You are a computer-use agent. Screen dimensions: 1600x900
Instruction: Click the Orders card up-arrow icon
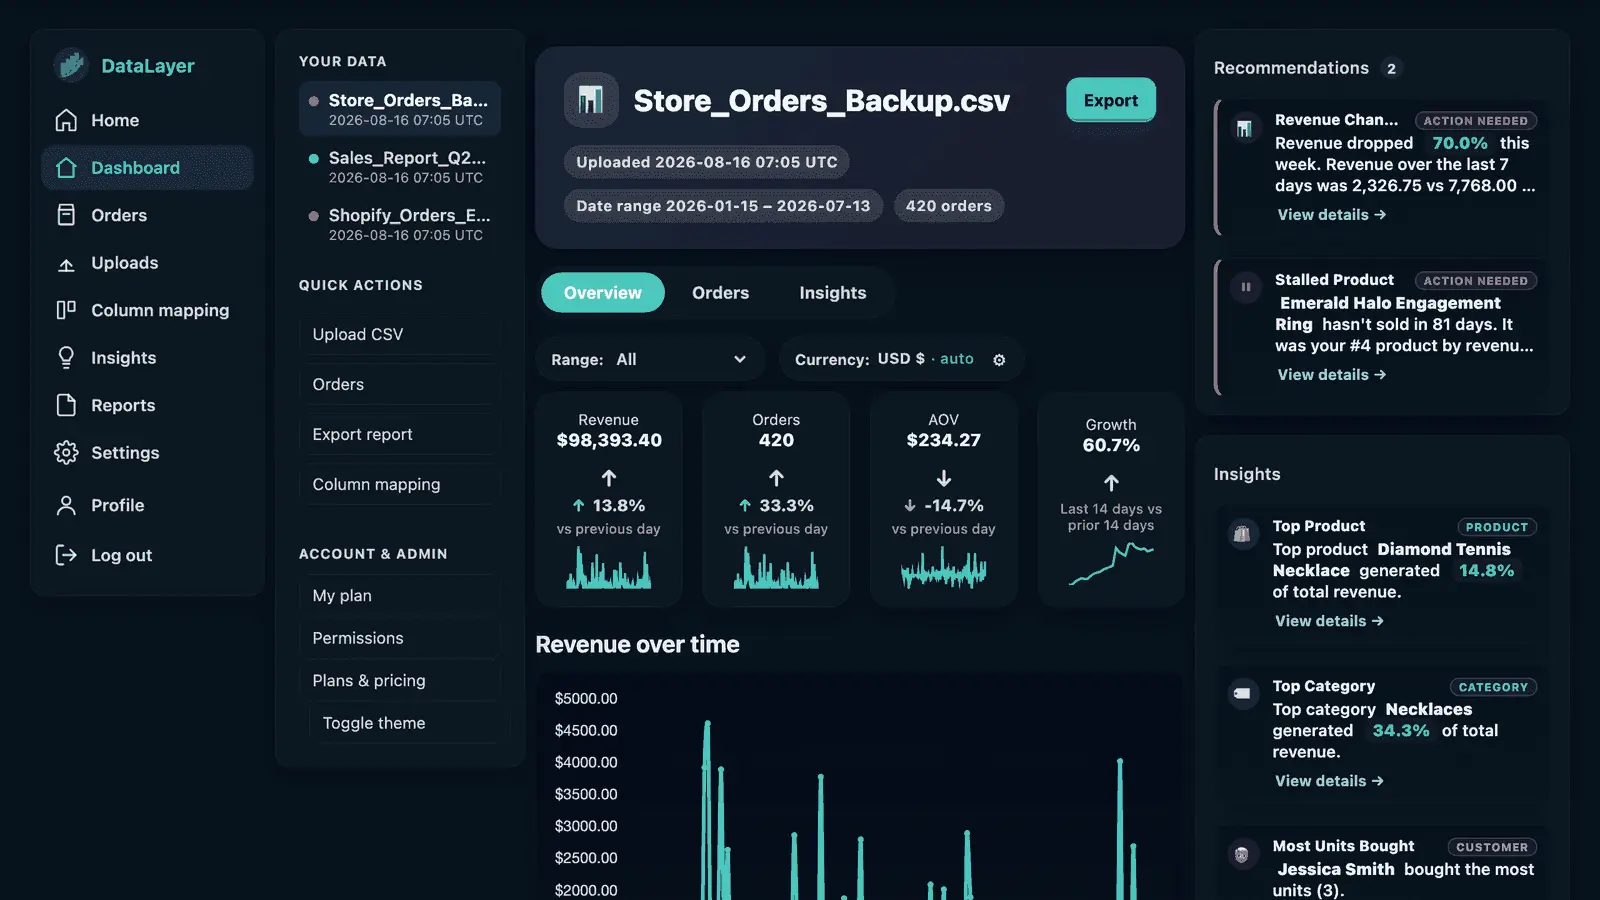pyautogui.click(x=776, y=478)
